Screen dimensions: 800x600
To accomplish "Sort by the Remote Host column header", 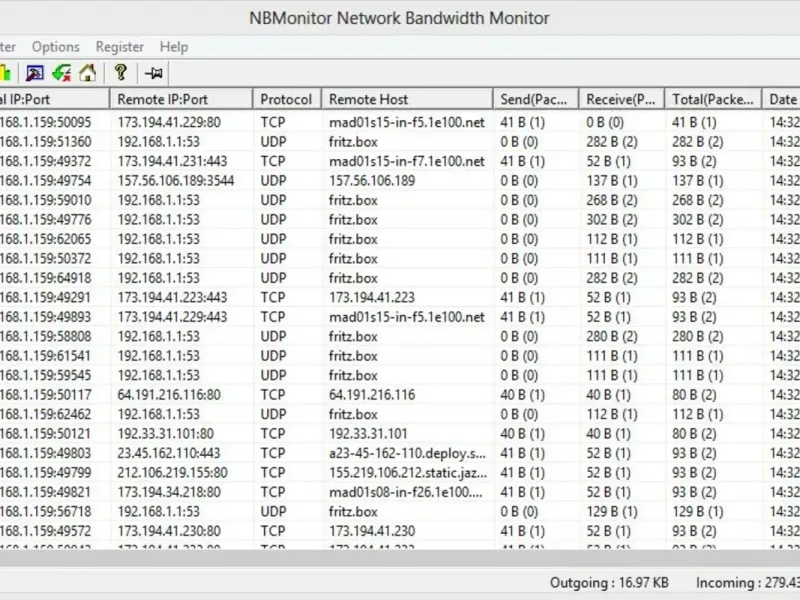I will pyautogui.click(x=407, y=99).
